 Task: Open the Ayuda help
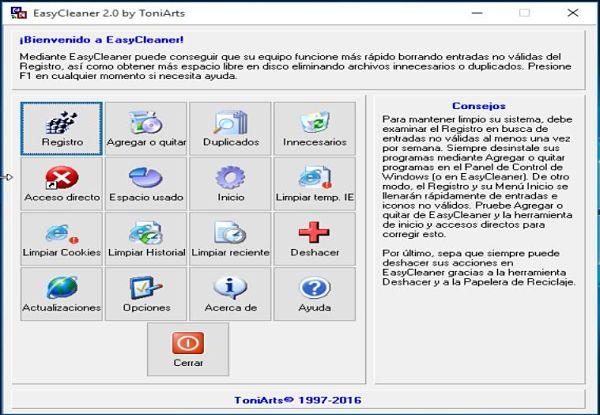click(315, 294)
